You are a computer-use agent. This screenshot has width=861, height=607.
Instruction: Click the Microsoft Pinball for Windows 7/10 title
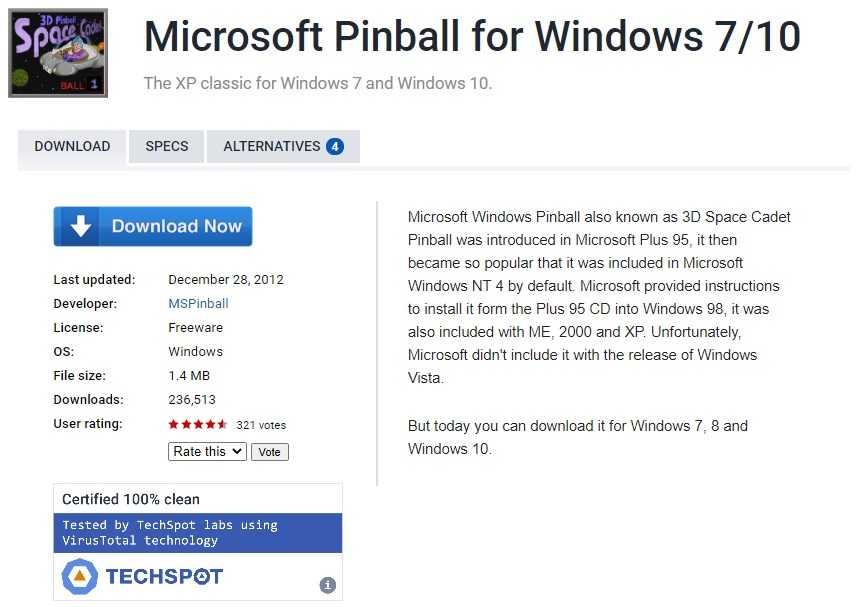coord(472,38)
